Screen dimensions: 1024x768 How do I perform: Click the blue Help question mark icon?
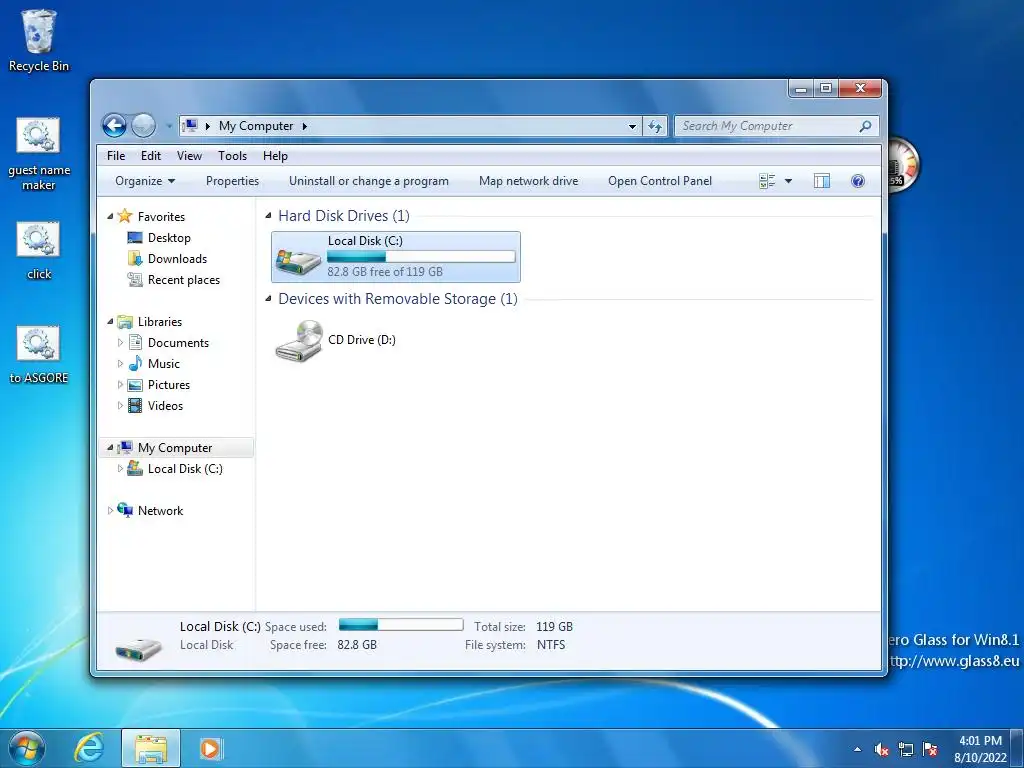857,181
